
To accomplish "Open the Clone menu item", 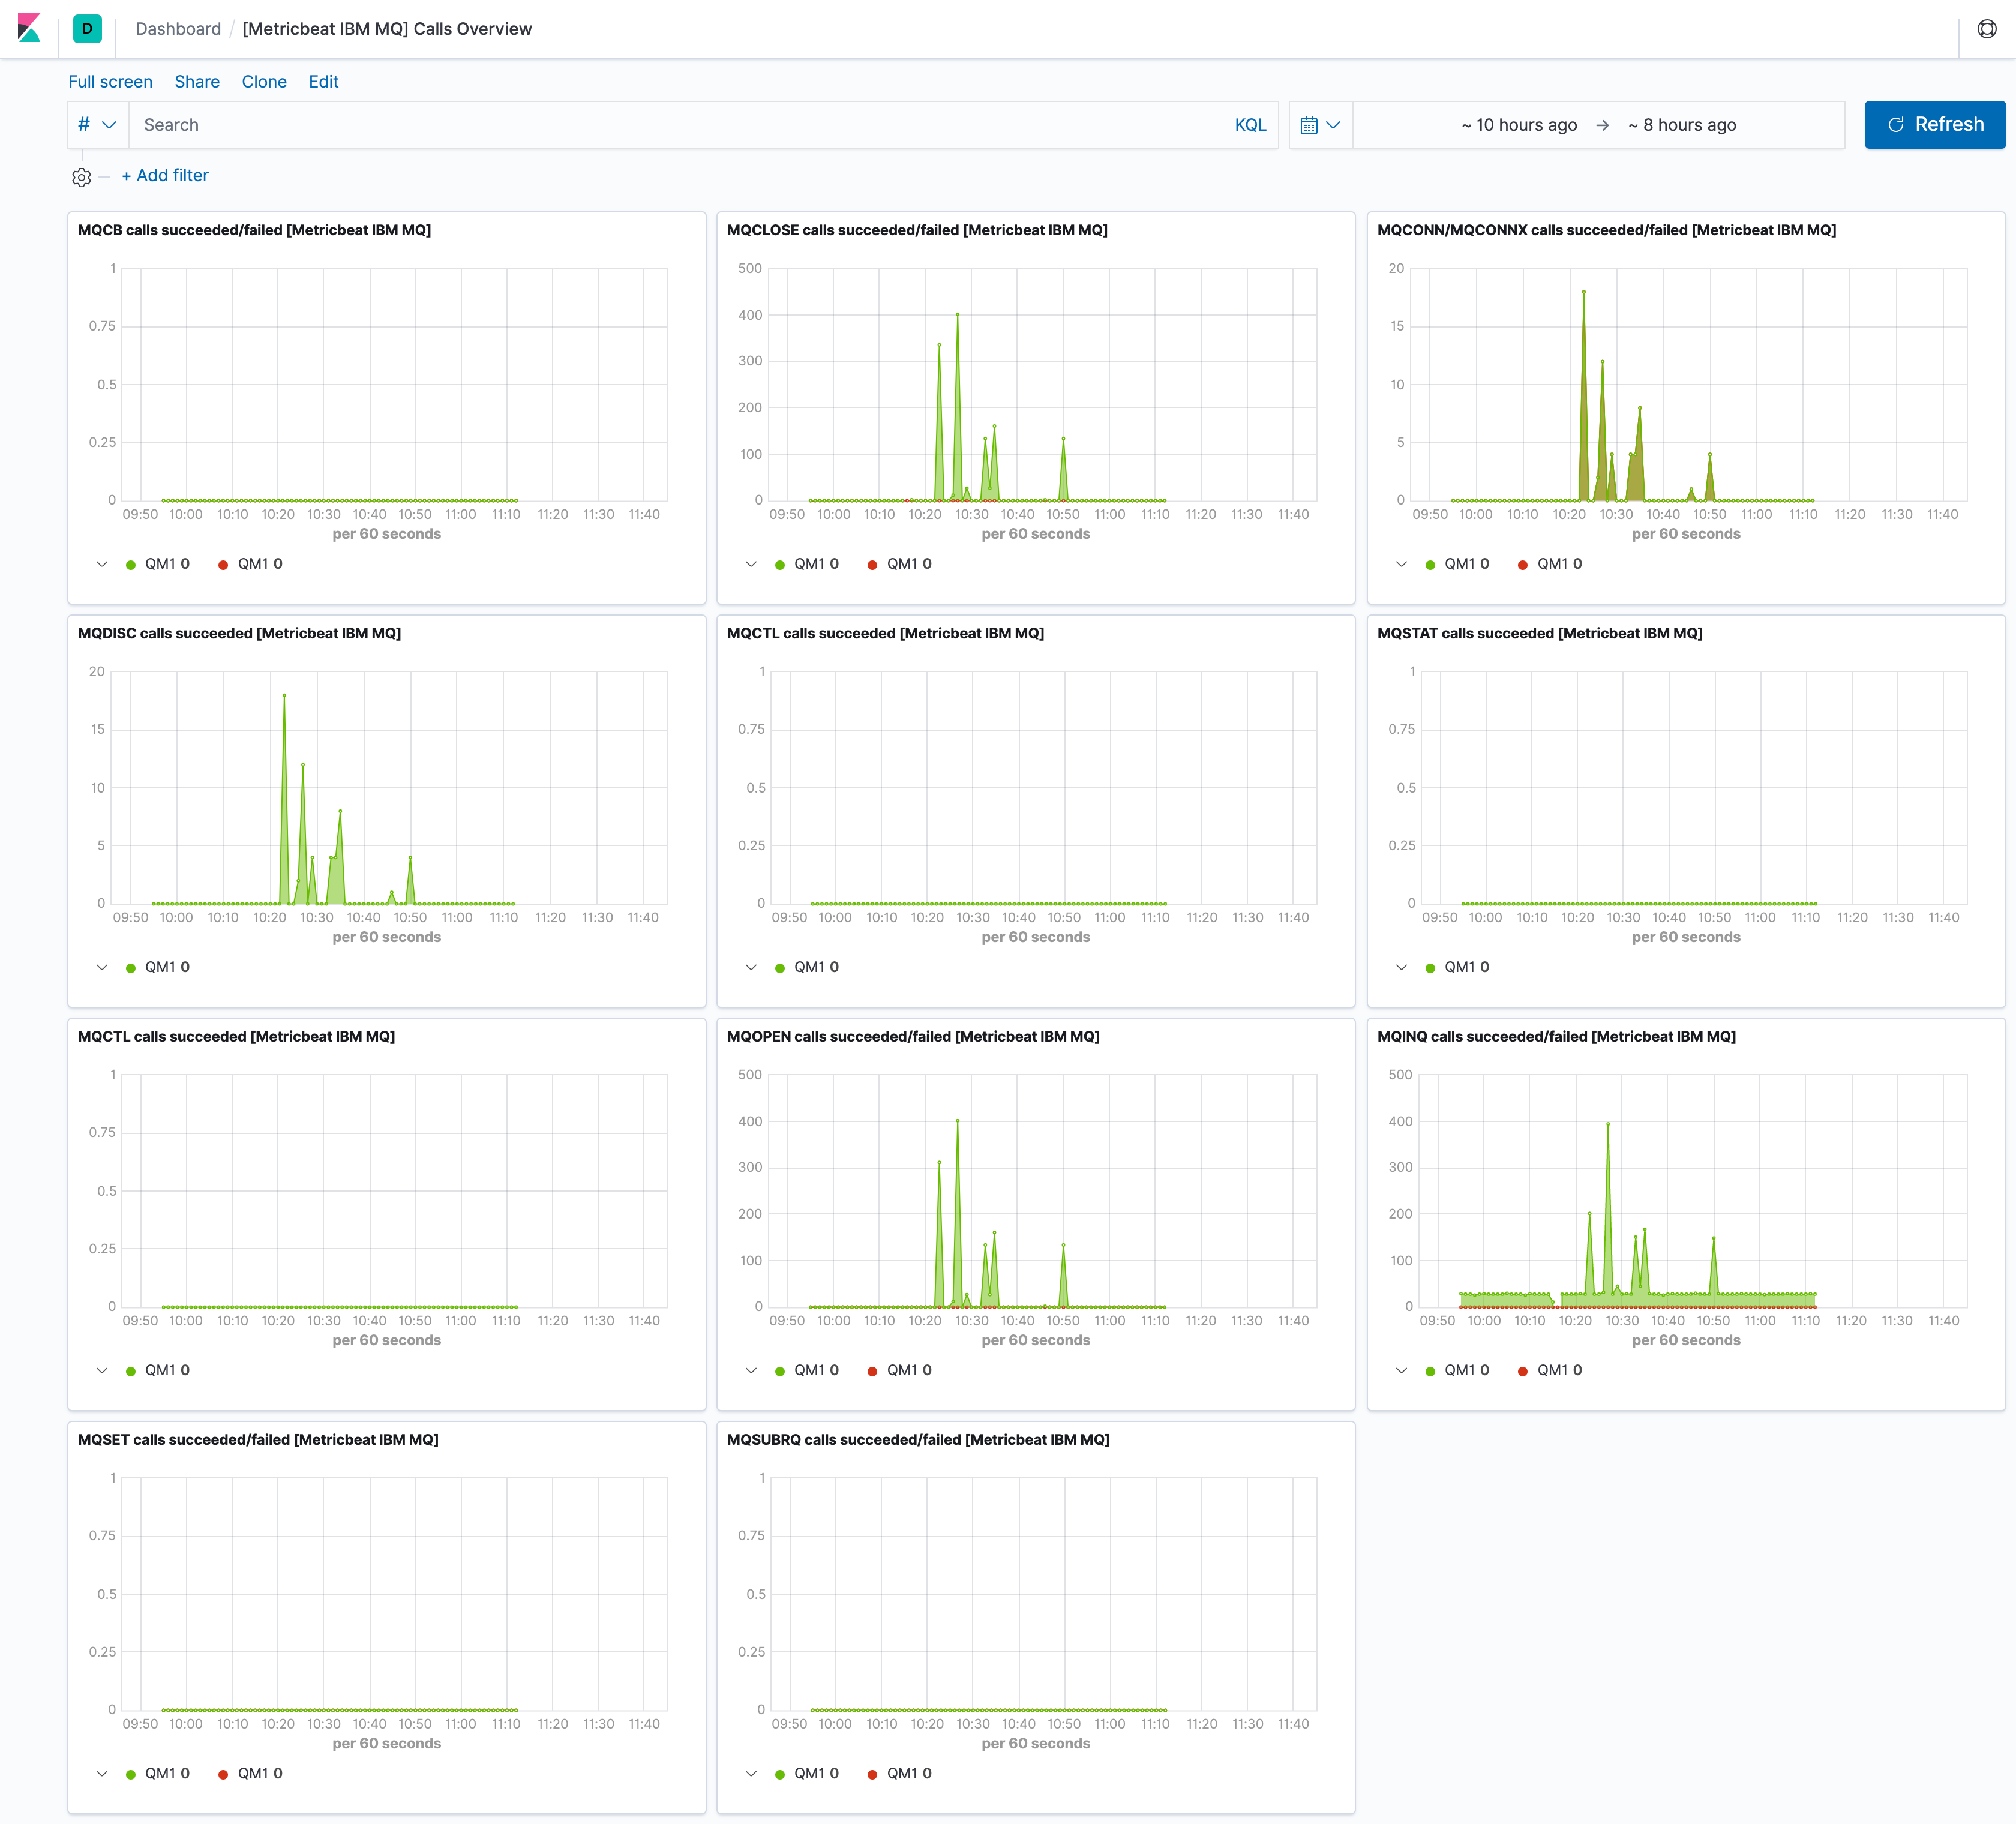I will [x=264, y=82].
